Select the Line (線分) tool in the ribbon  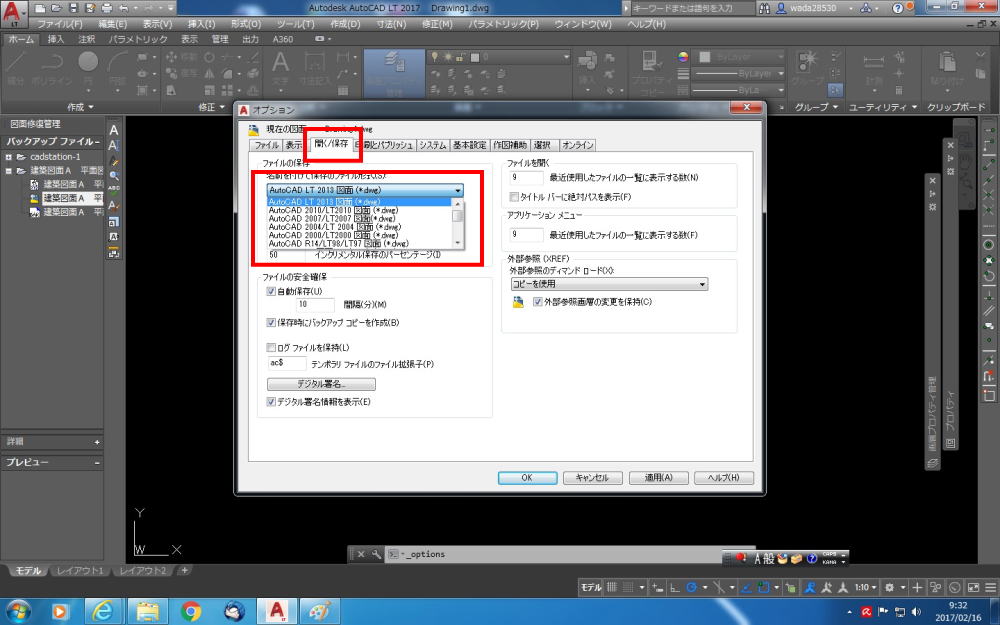click(15, 69)
